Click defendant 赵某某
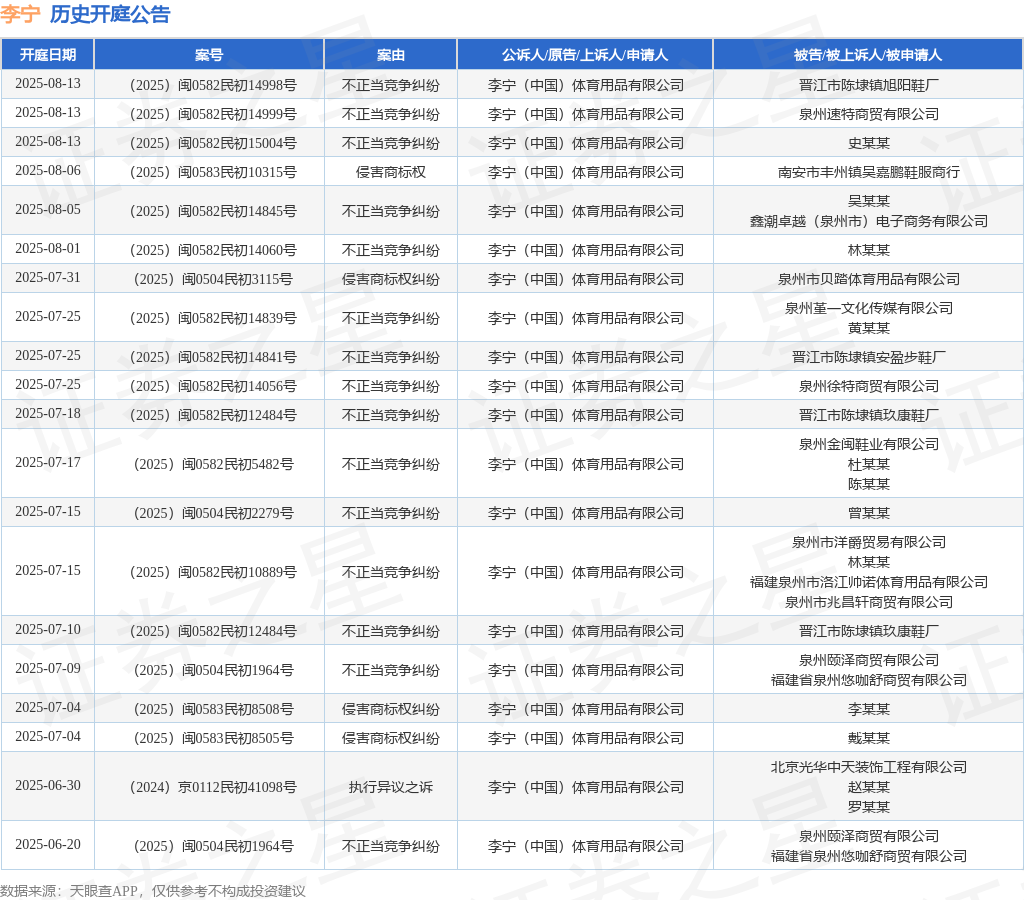 (869, 787)
